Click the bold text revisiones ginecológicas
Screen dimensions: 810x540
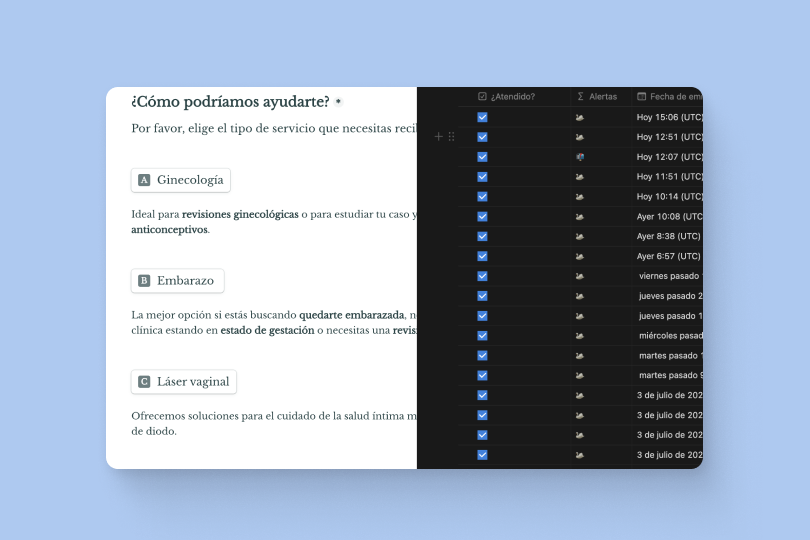[240, 214]
